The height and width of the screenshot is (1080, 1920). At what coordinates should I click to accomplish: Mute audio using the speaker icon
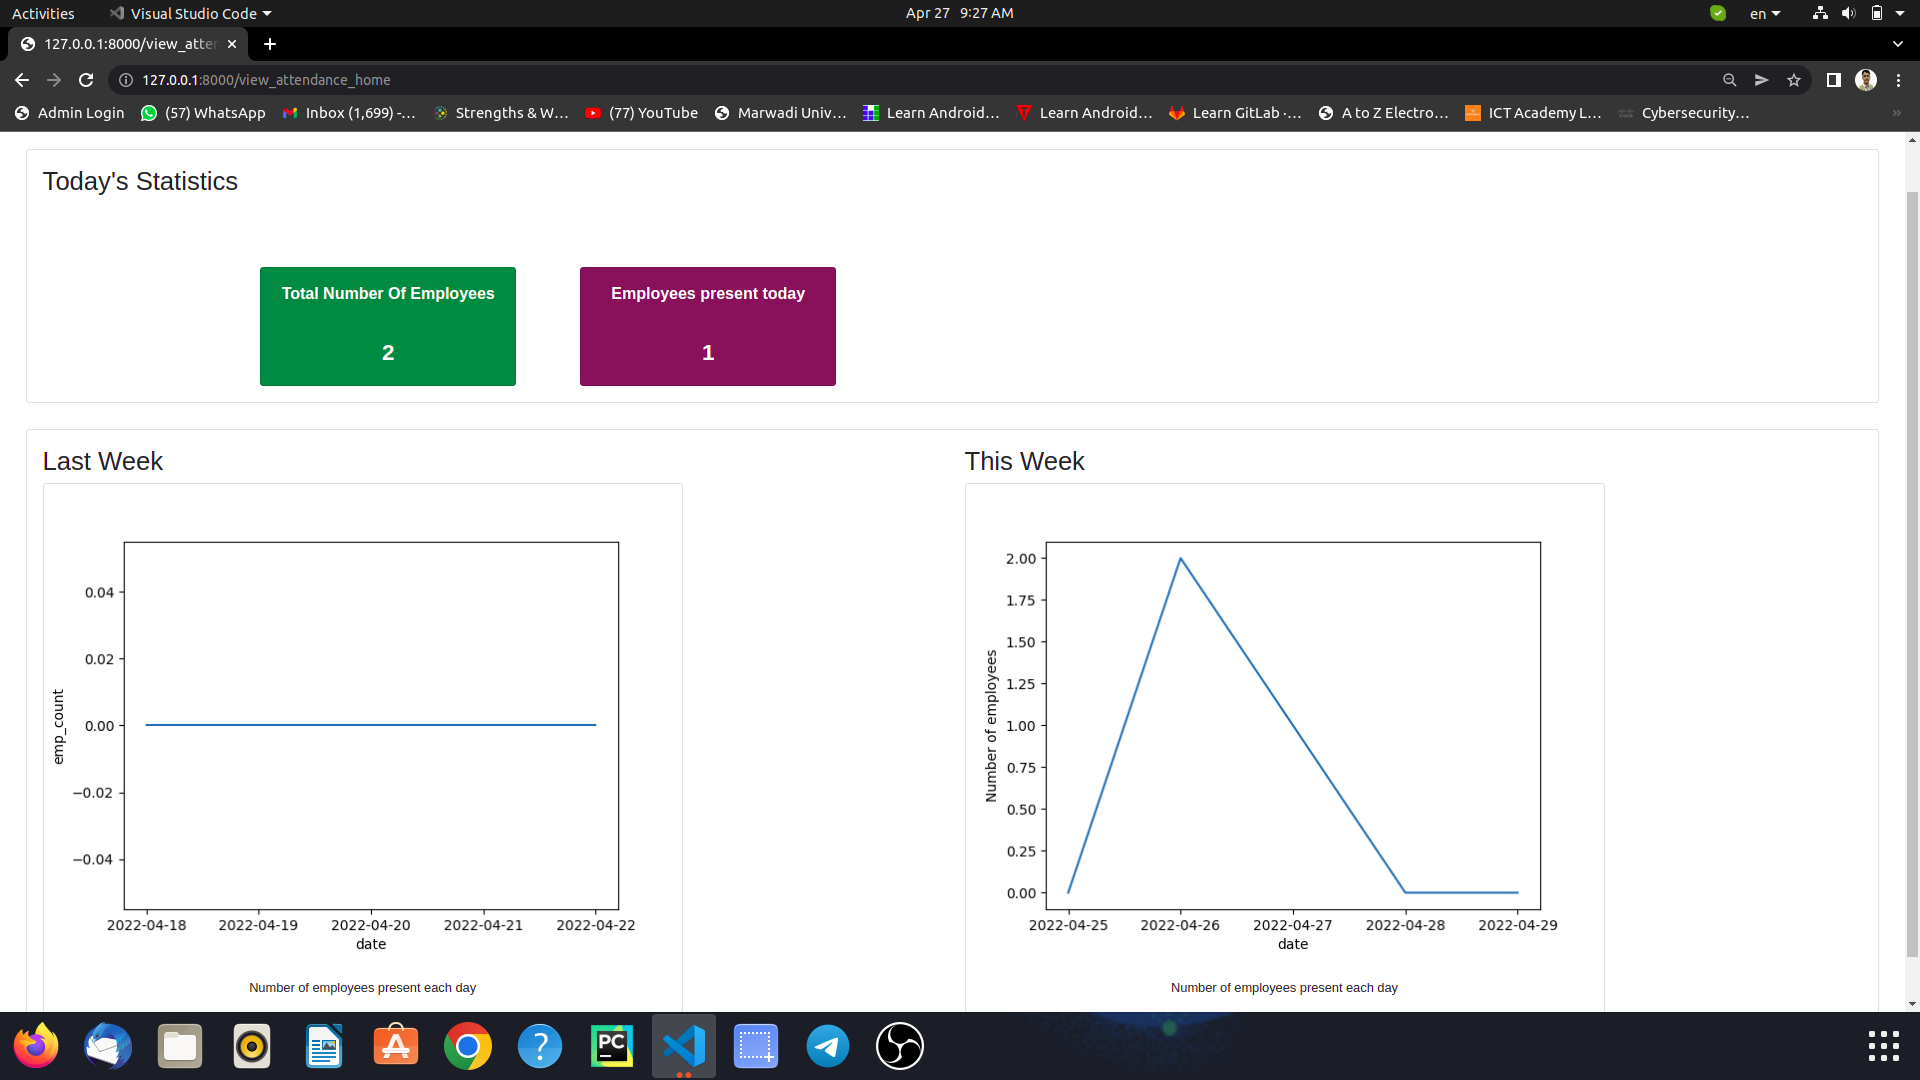pos(1848,13)
